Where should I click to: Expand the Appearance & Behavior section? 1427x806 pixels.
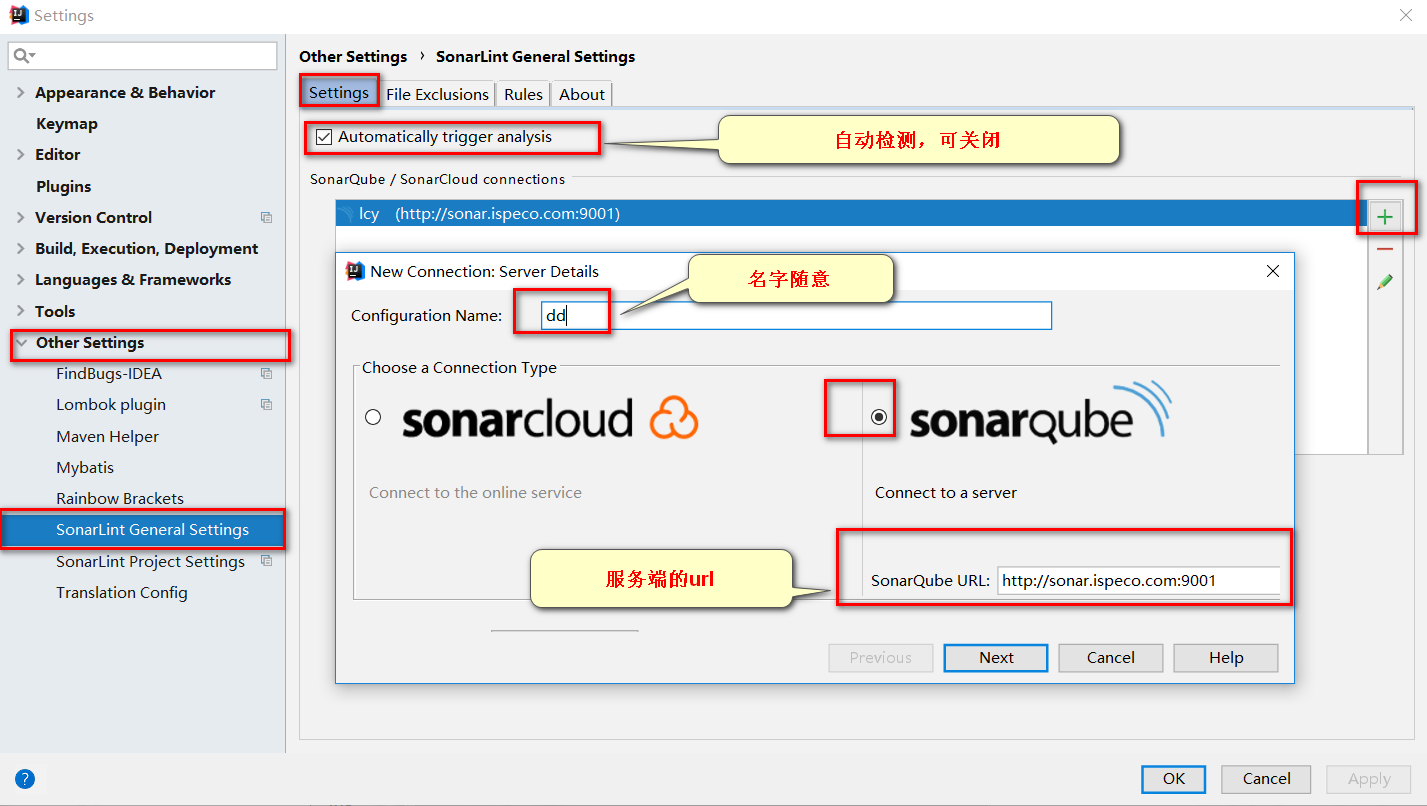tap(21, 92)
